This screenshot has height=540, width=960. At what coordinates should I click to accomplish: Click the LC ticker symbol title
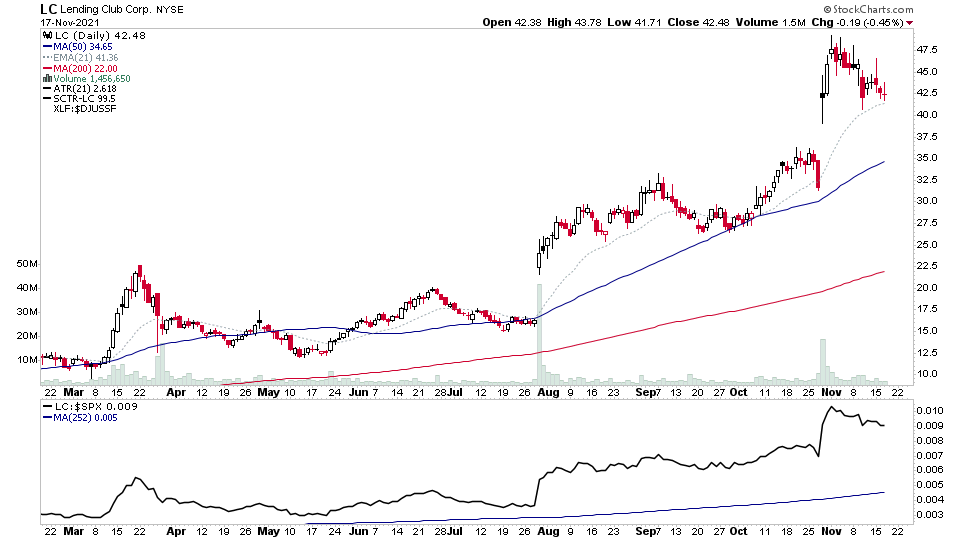48,9
